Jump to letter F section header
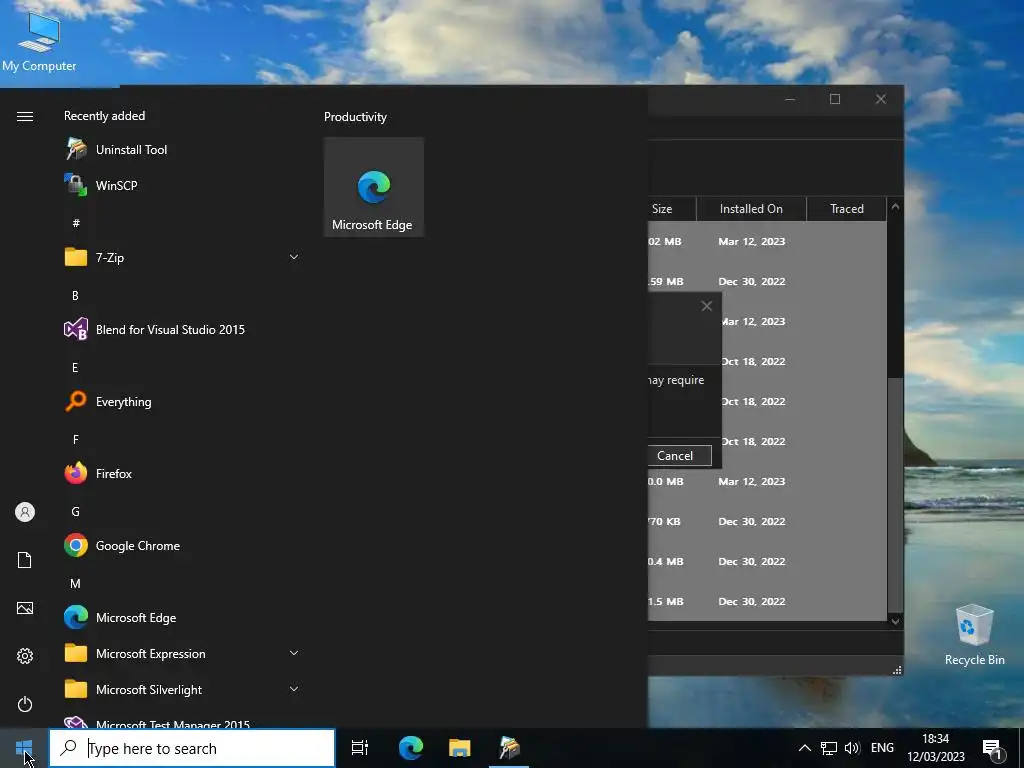1024x768 pixels. click(75, 440)
